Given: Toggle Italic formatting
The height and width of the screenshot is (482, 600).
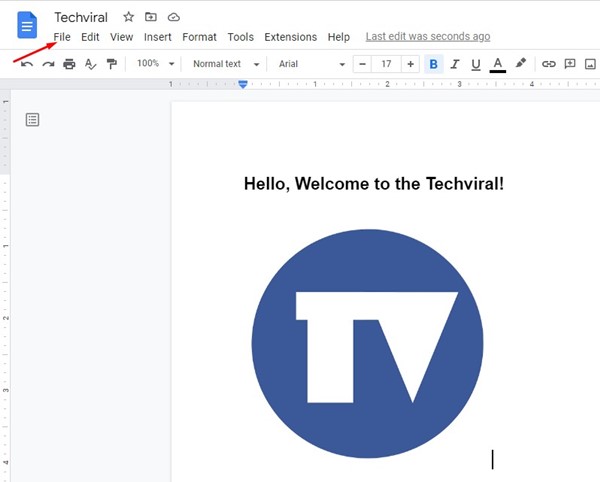Looking at the screenshot, I should [x=455, y=64].
